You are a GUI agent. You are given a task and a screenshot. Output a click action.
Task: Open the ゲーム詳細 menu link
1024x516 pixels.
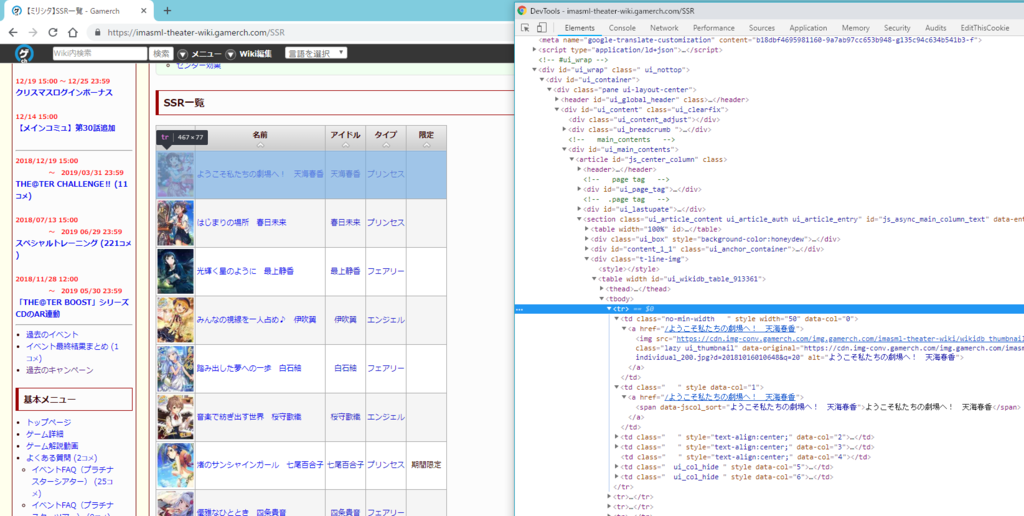[x=45, y=434]
